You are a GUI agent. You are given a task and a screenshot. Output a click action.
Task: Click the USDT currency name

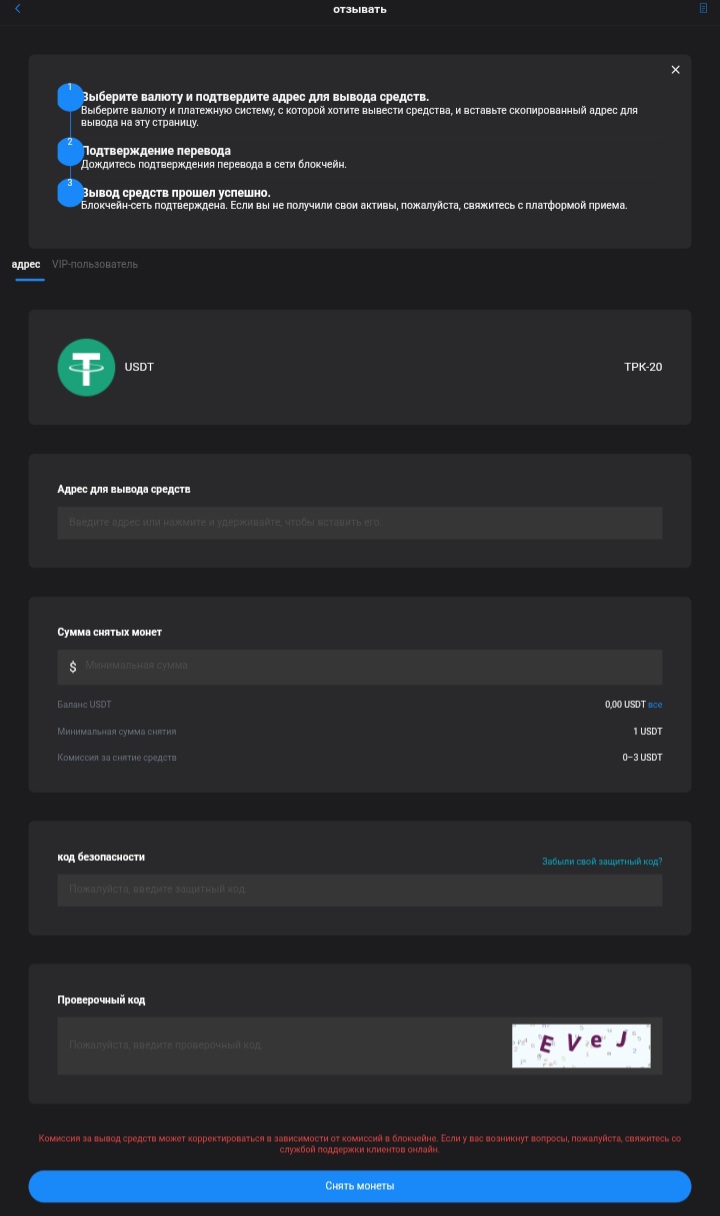pos(140,367)
